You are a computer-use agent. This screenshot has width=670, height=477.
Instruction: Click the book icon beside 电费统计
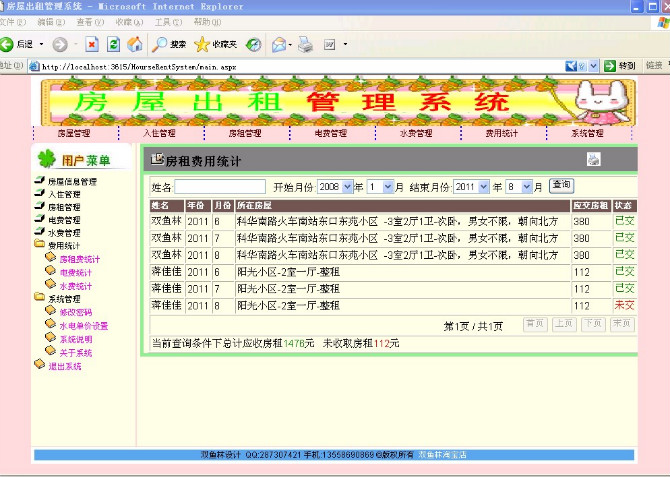(x=50, y=271)
